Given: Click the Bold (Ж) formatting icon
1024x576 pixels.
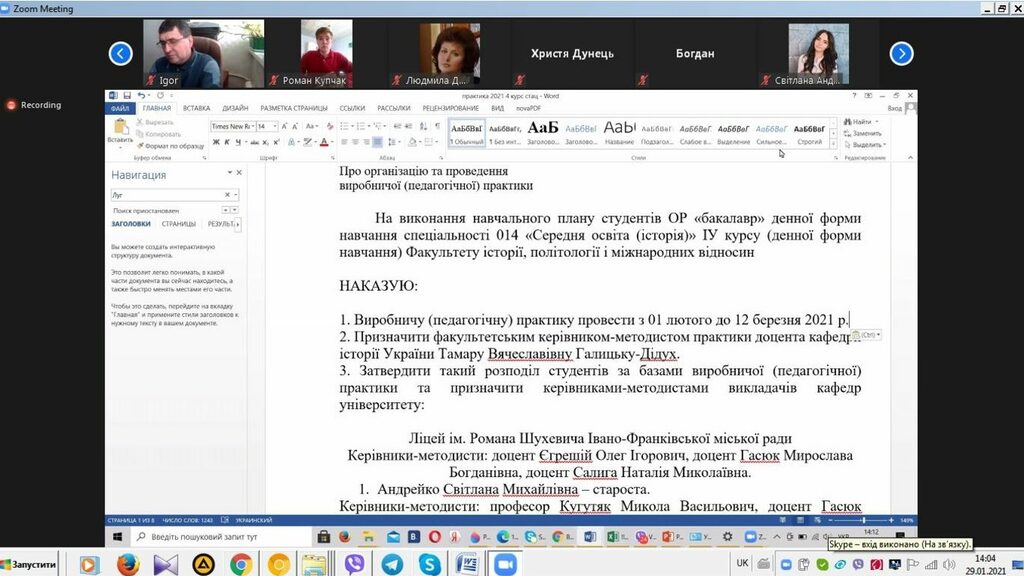Looking at the screenshot, I should tap(214, 142).
